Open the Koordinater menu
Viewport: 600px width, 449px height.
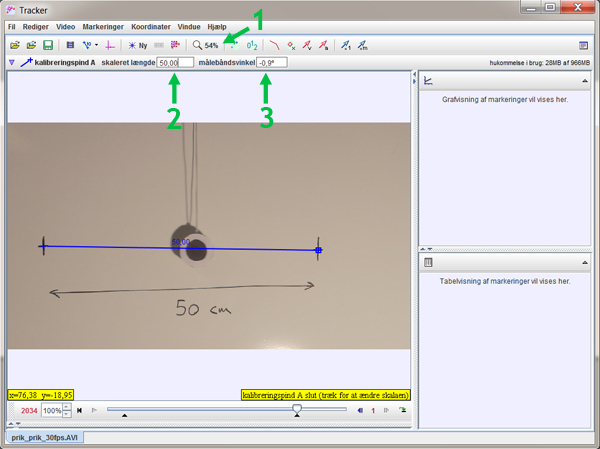coord(151,27)
